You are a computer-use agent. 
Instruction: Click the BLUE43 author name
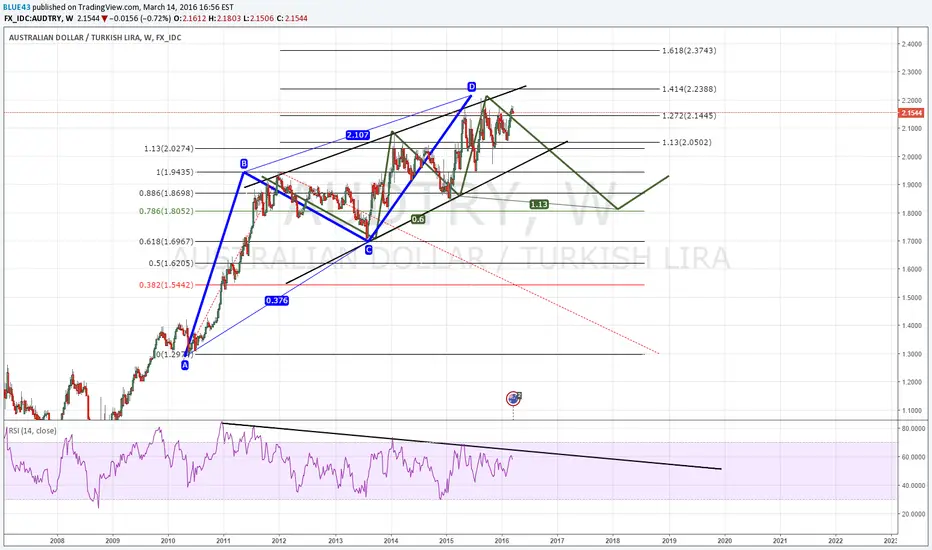[x=17, y=7]
